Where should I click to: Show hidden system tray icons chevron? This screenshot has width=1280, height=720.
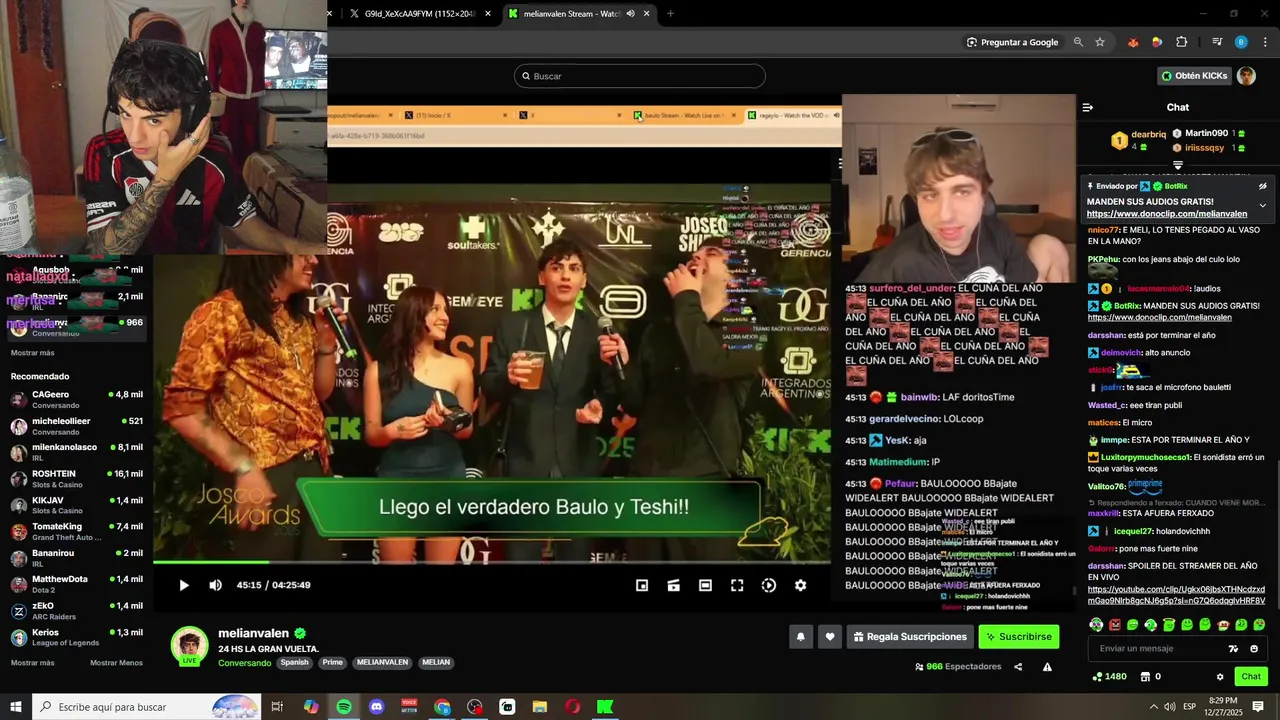[1153, 707]
